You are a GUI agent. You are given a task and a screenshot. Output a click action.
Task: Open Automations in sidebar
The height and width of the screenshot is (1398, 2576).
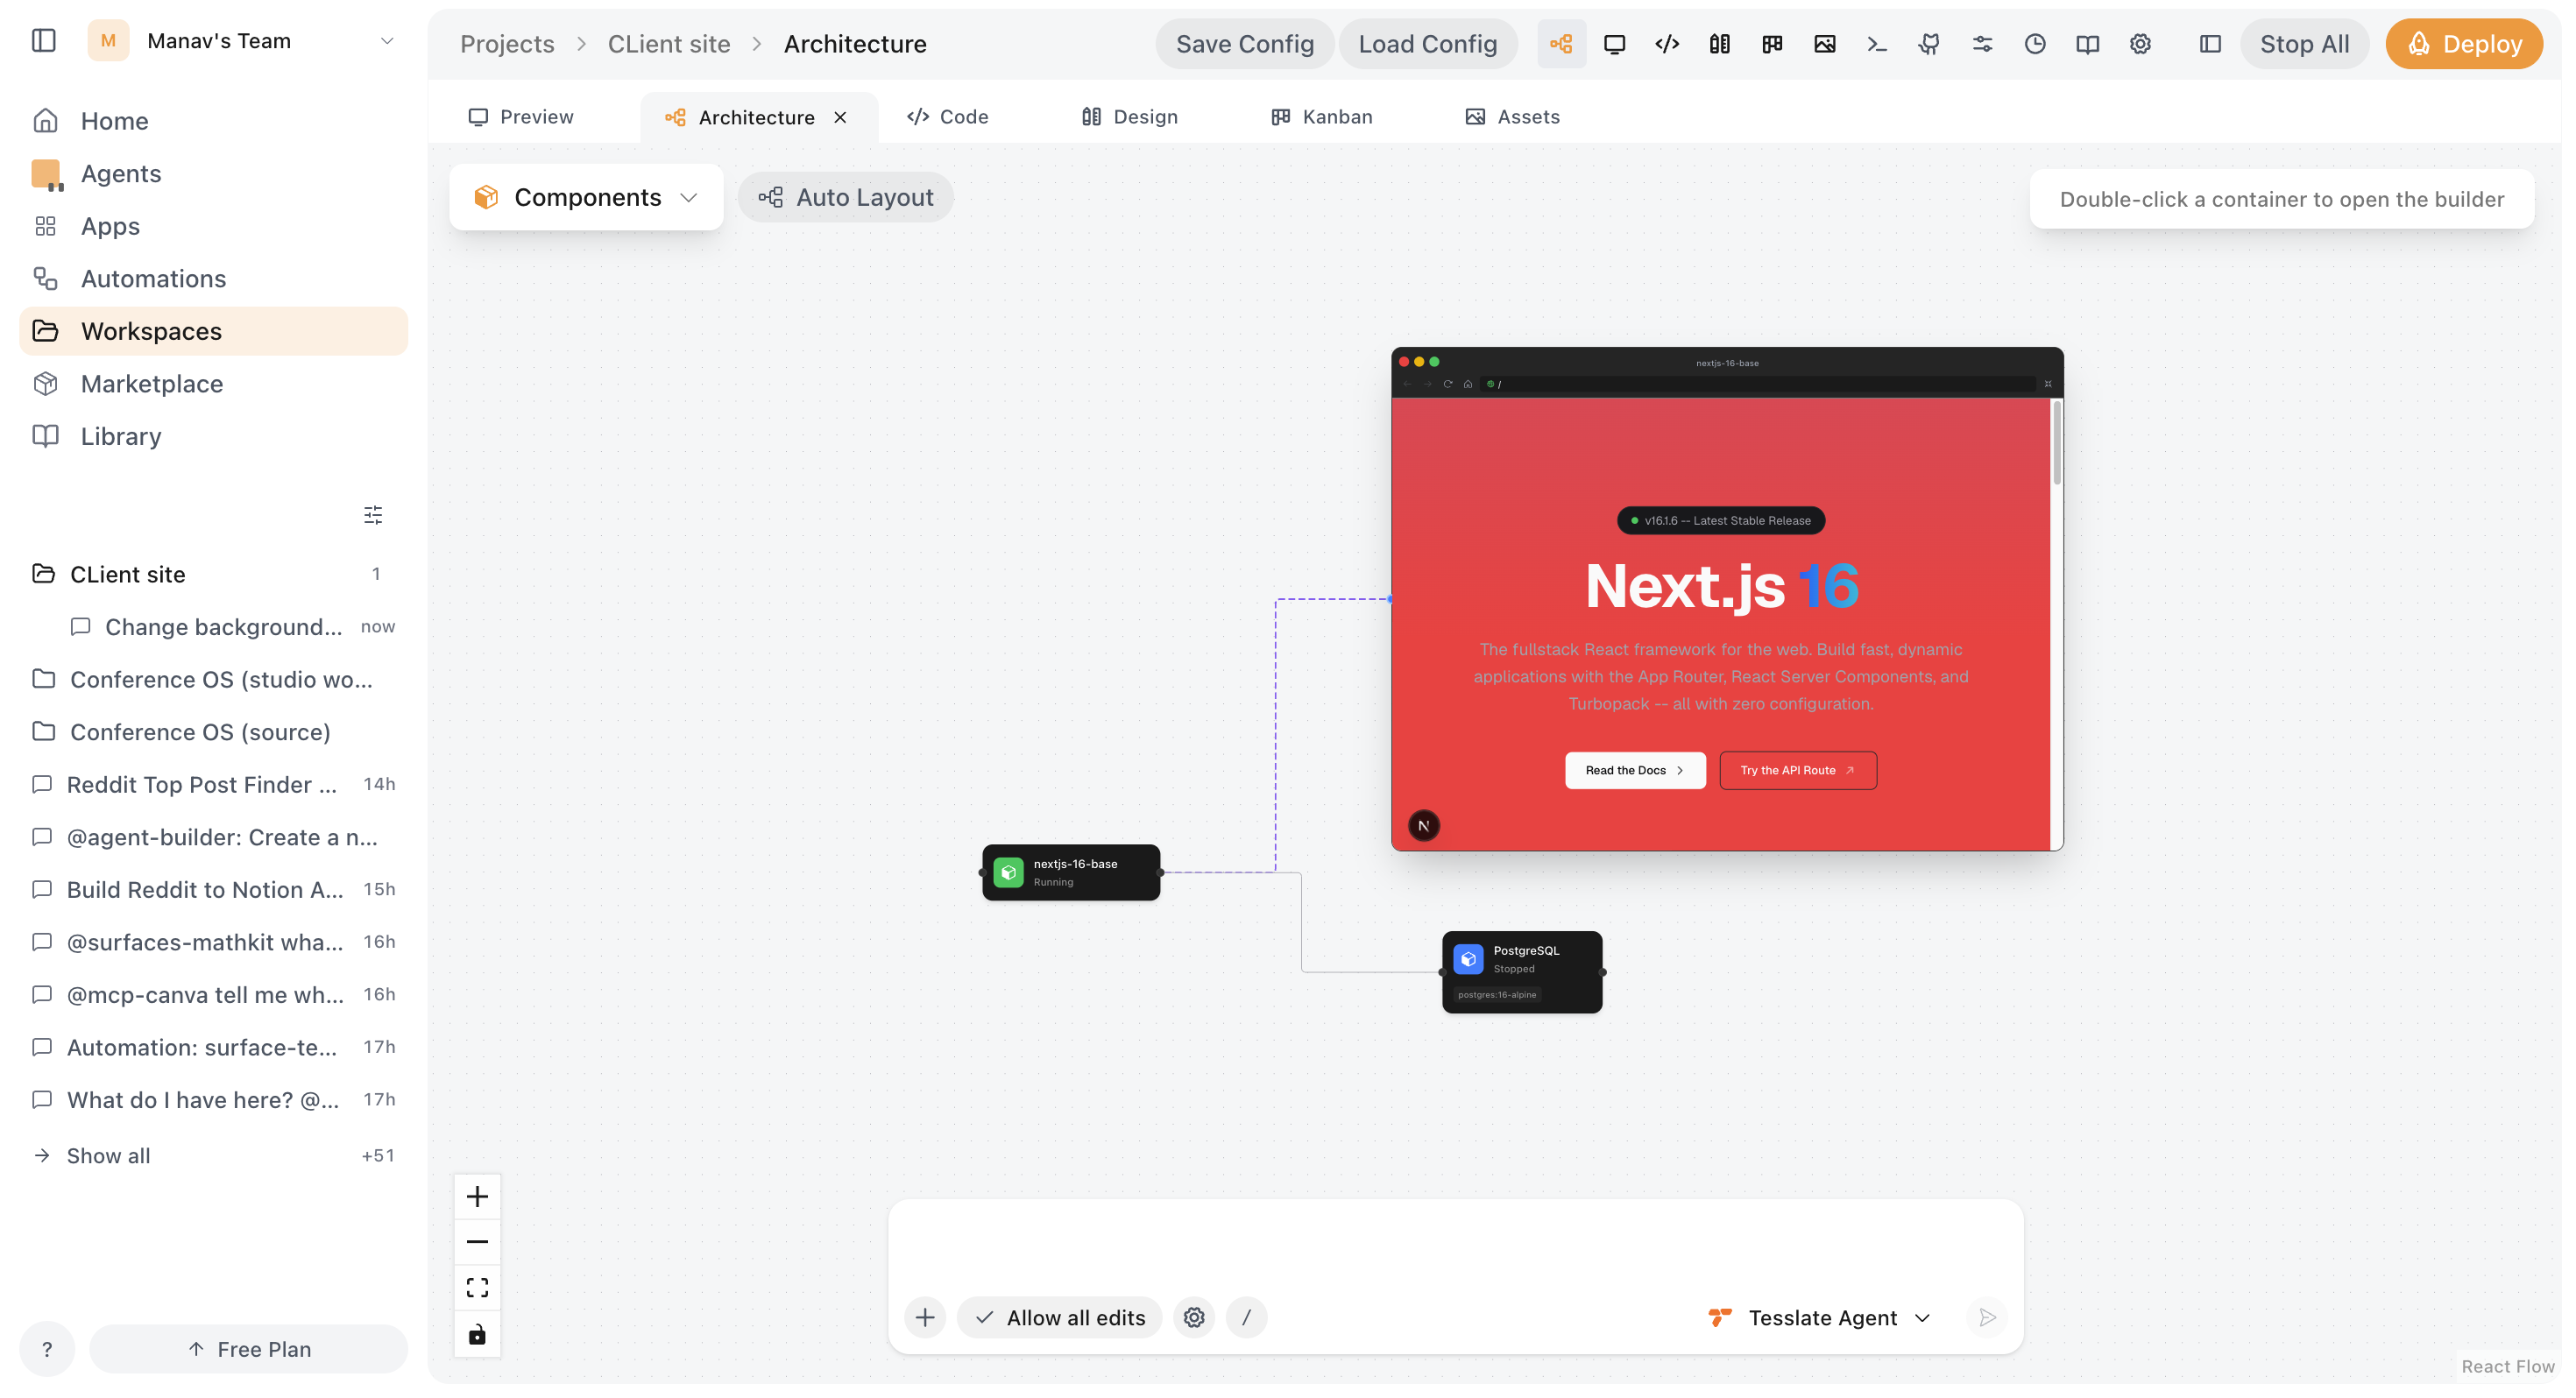click(213, 279)
